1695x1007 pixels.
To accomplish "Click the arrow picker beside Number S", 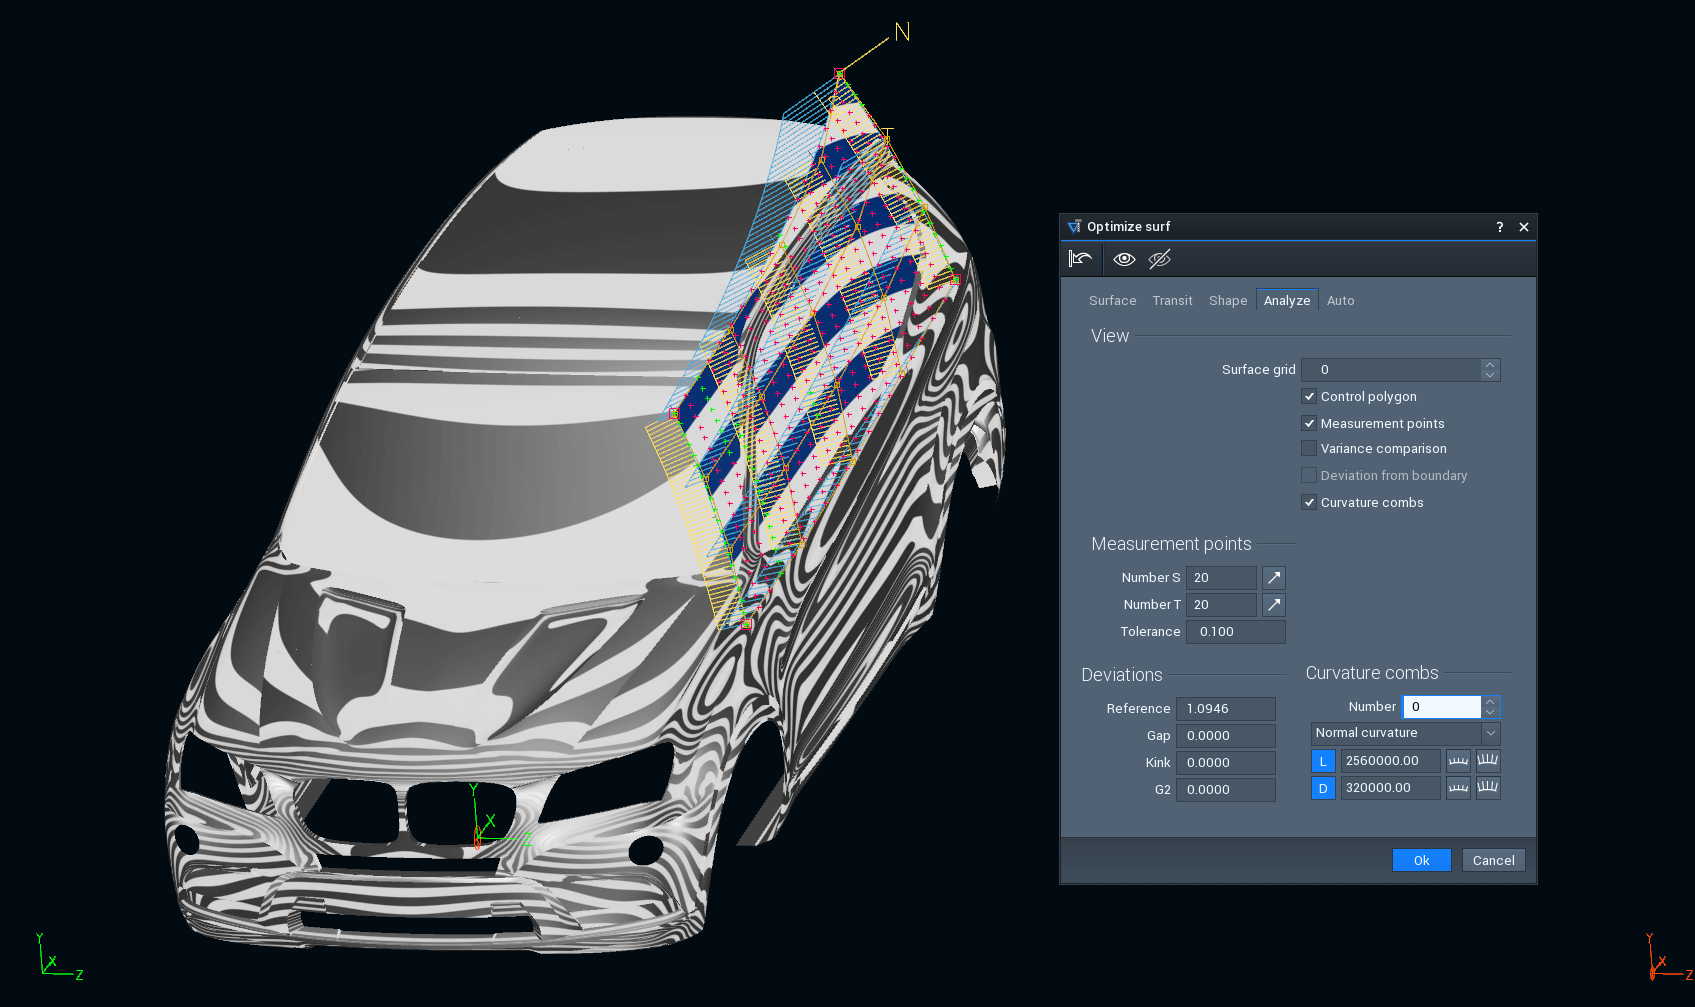I will (x=1273, y=578).
